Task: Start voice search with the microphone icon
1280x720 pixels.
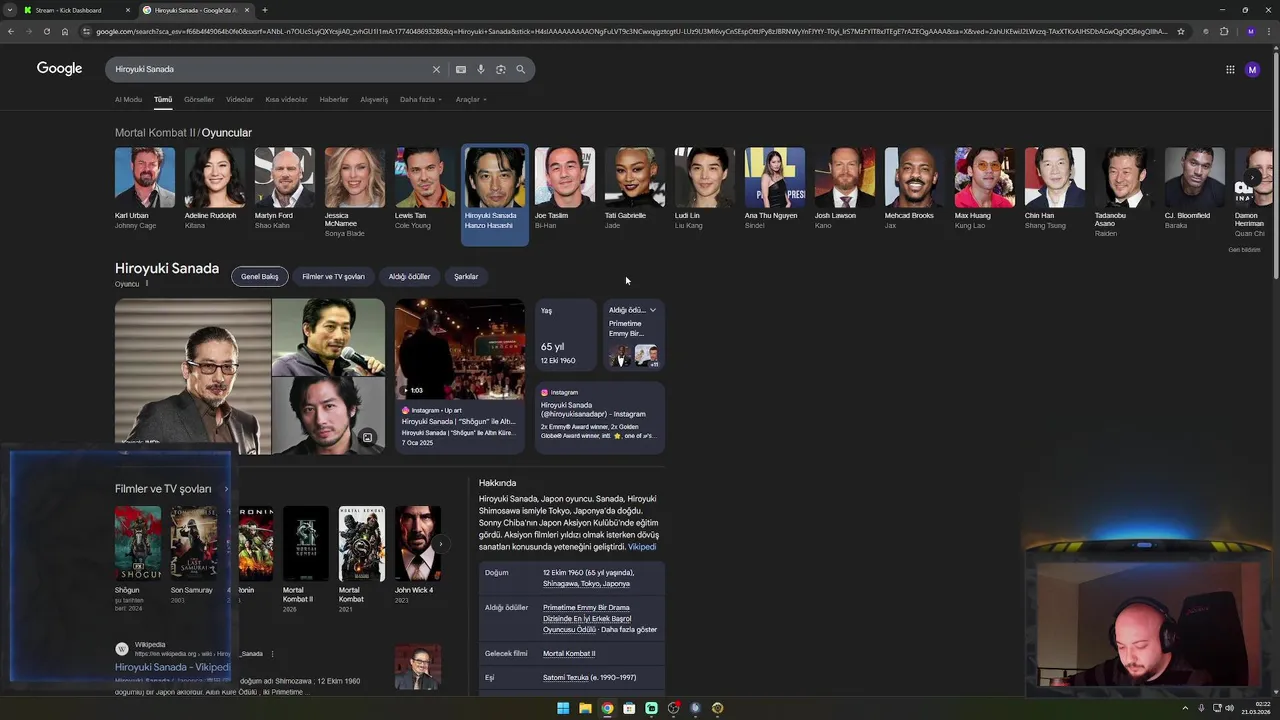Action: (481, 69)
